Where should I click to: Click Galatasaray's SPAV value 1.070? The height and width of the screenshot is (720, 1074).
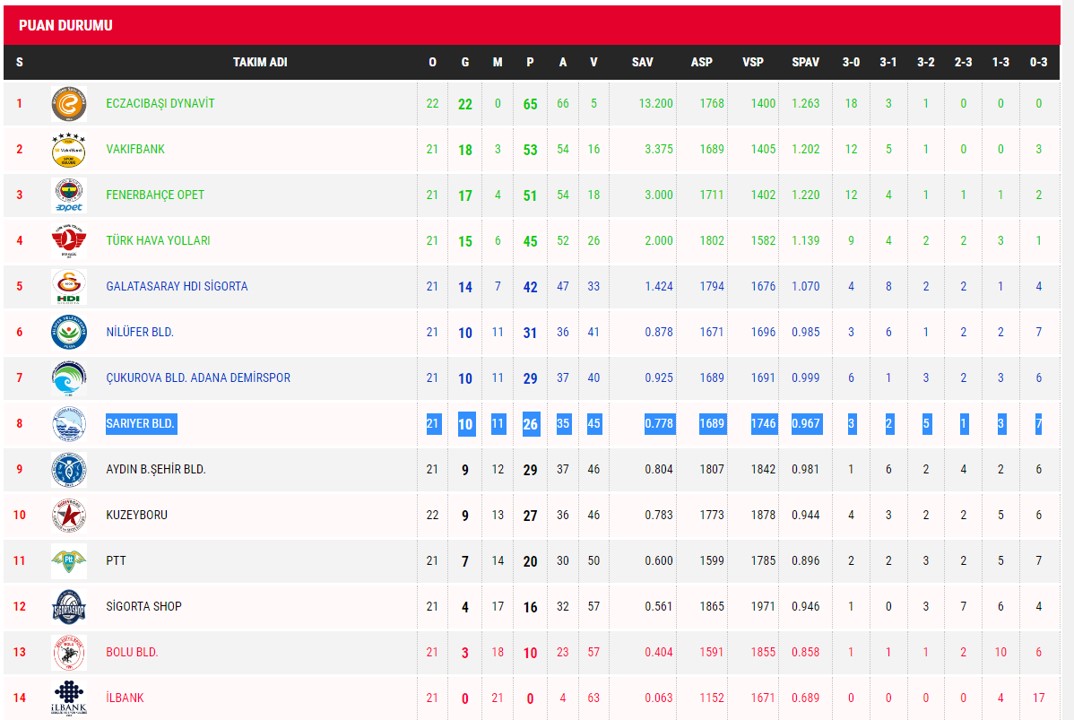pyautogui.click(x=806, y=286)
